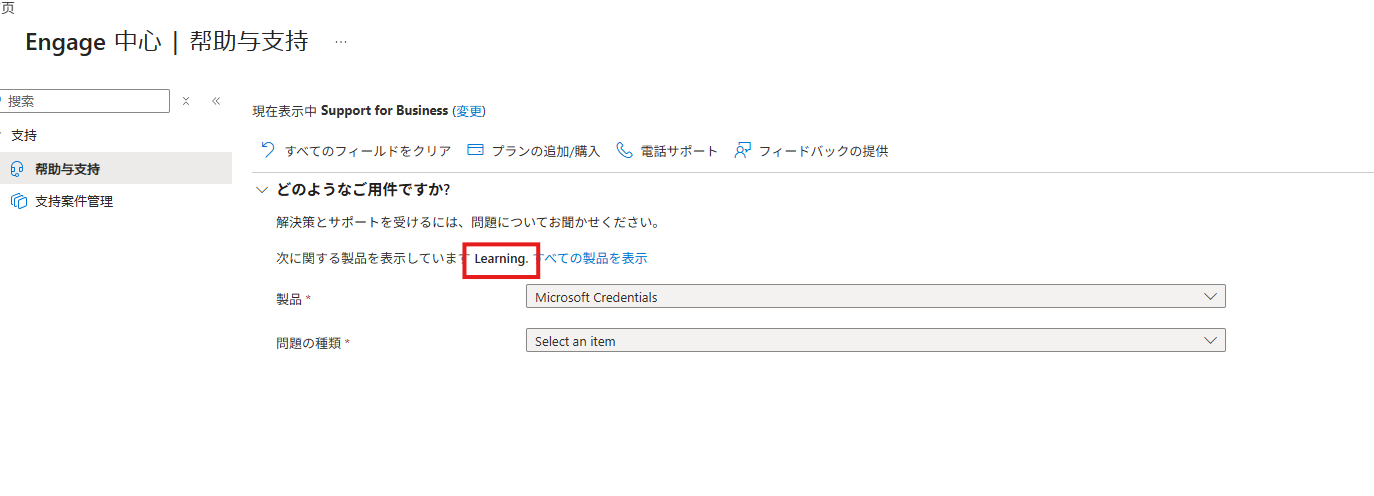Collapse the sidebar with the double chevron
The height and width of the screenshot is (496, 1374).
(216, 101)
